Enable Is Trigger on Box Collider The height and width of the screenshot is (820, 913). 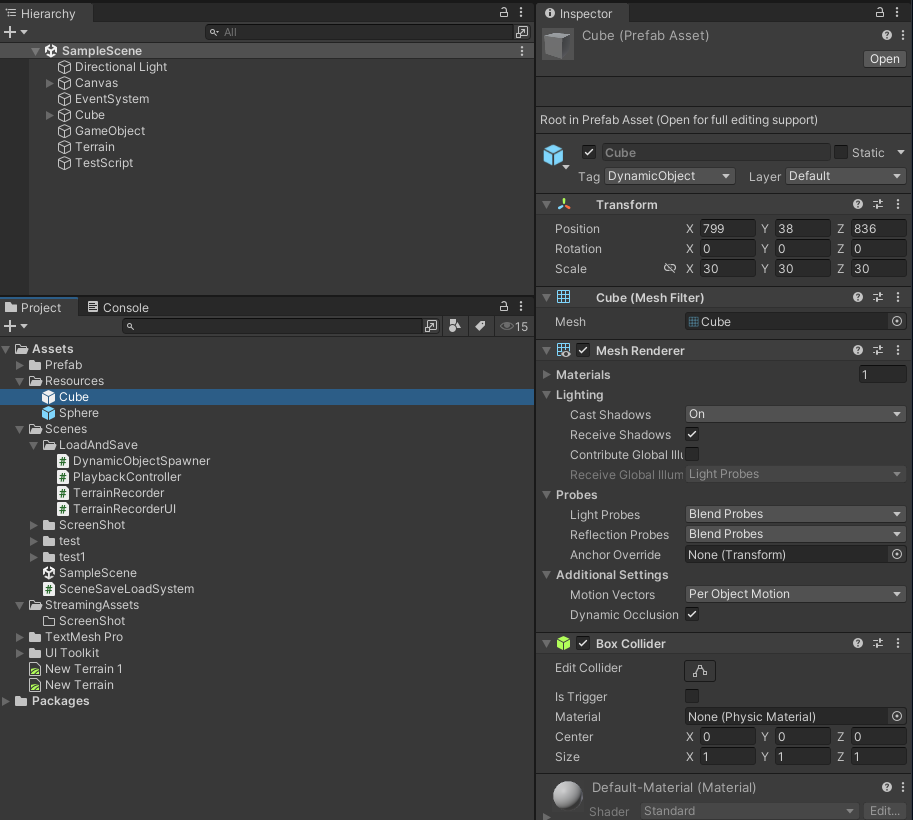[692, 696]
